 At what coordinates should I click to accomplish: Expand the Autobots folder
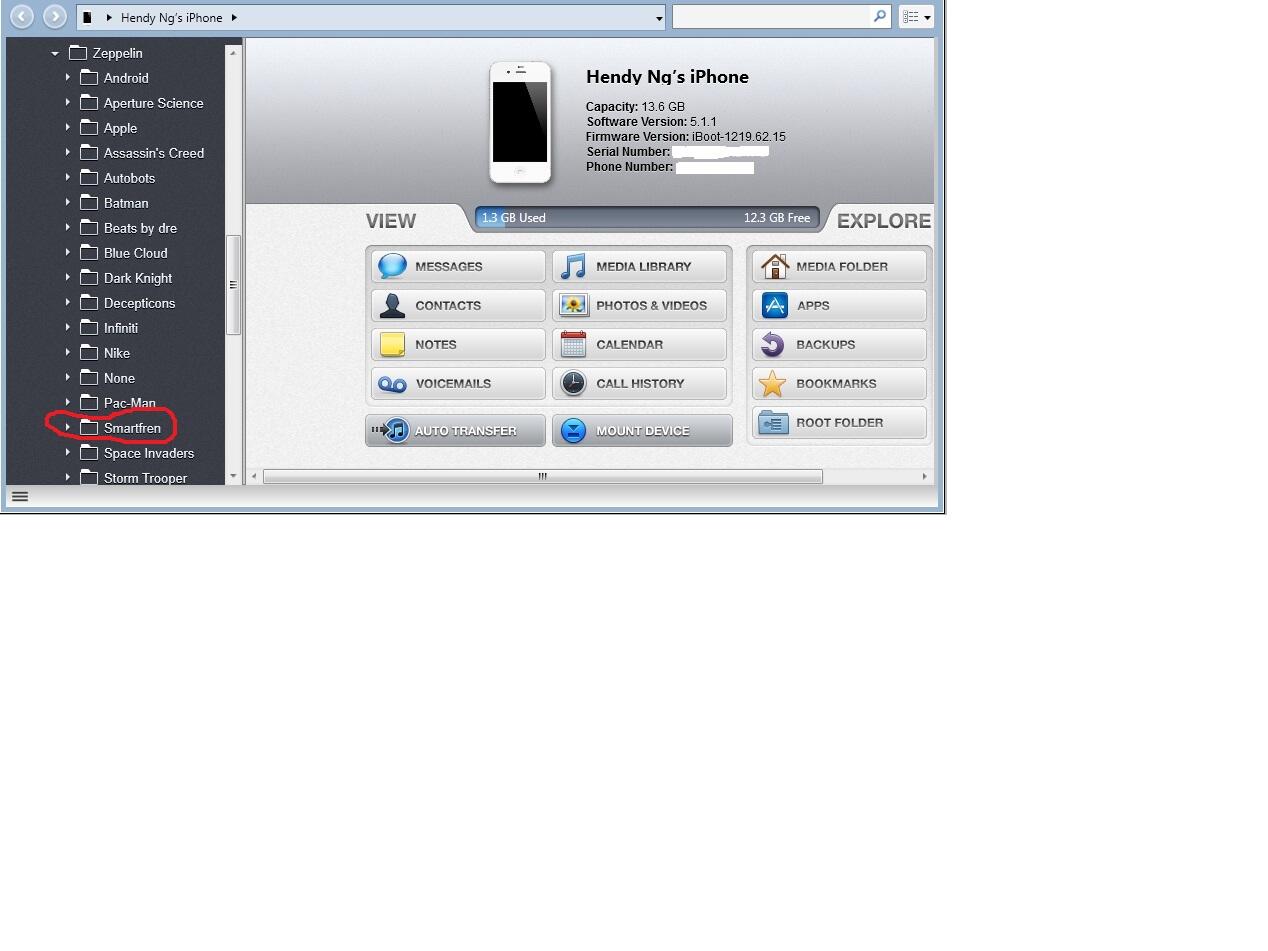[x=68, y=177]
